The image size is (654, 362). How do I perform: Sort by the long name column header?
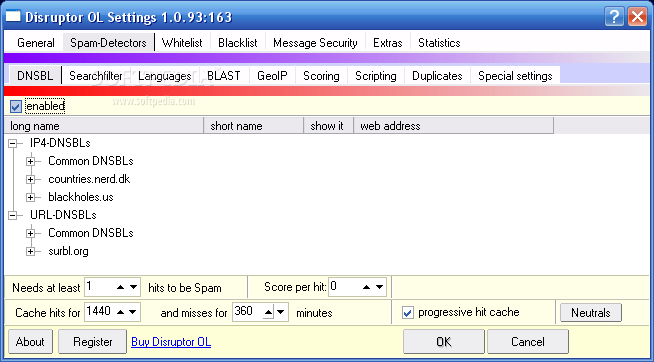pos(103,126)
